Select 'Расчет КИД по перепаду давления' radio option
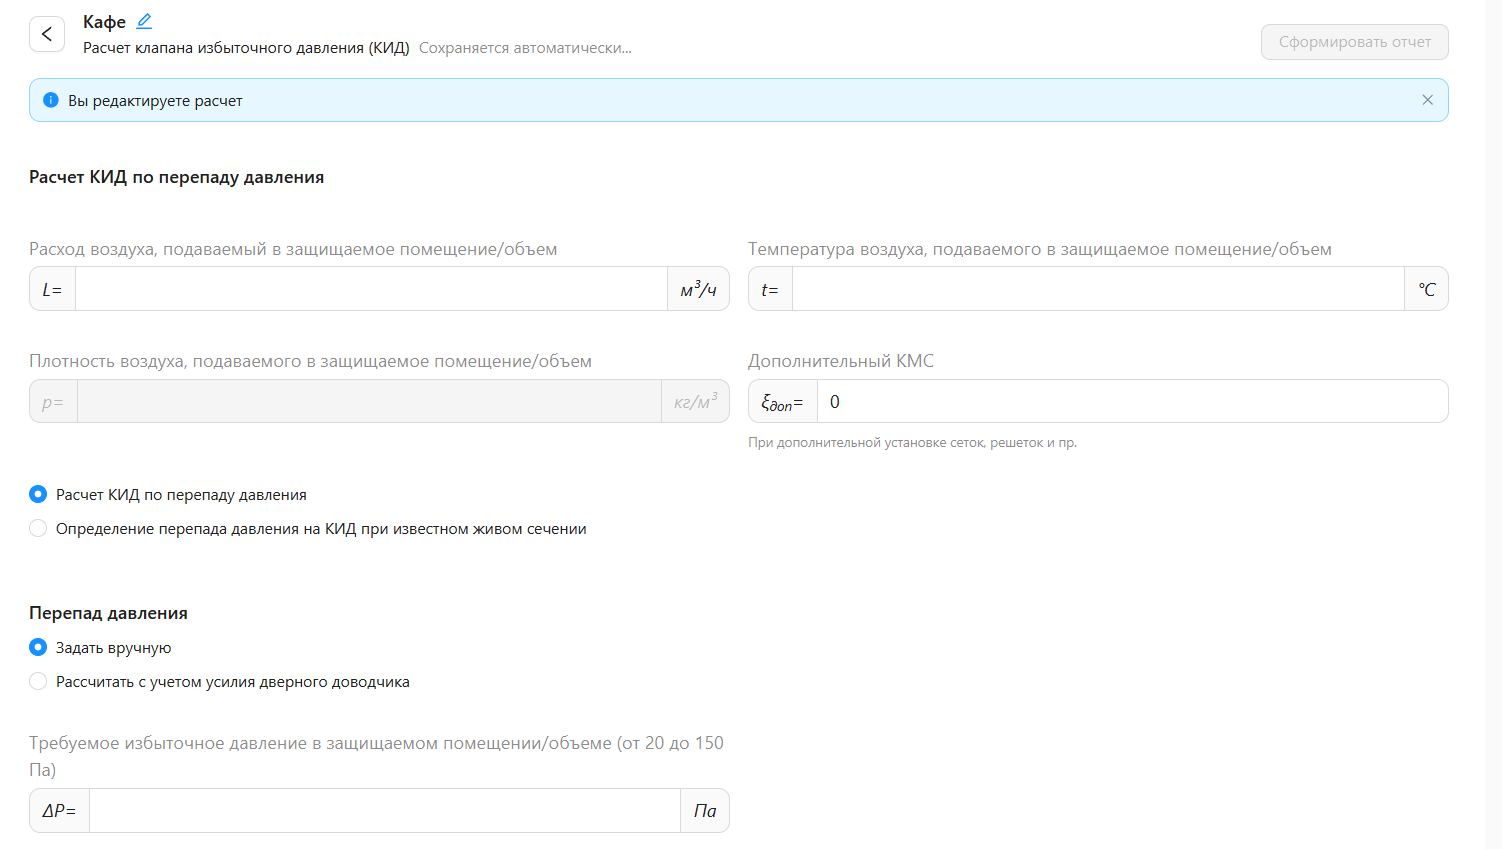 point(38,494)
